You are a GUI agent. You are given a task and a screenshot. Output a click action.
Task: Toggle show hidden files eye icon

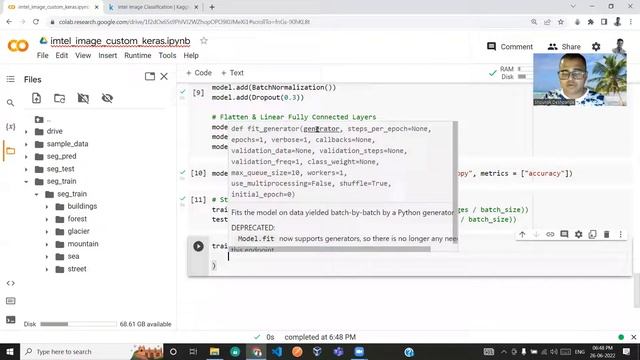pyautogui.click(x=107, y=98)
